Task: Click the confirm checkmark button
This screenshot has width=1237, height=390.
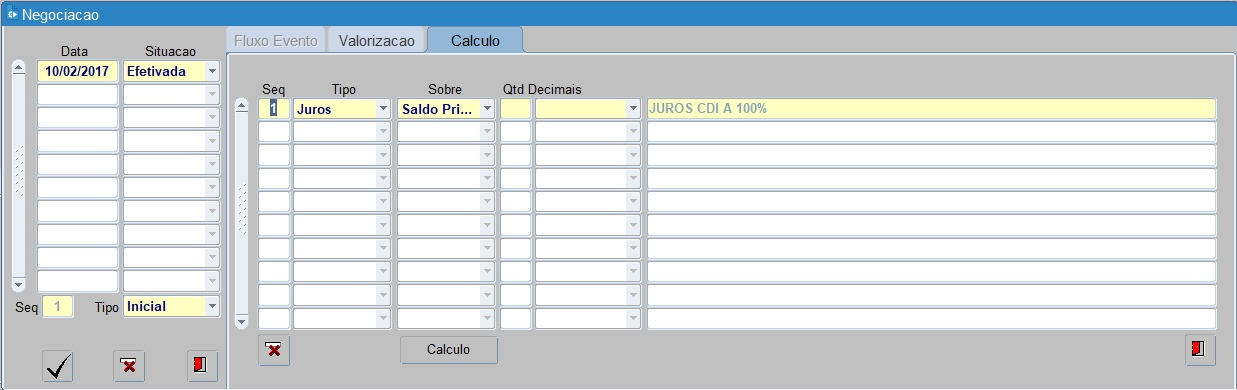Action: [x=58, y=367]
